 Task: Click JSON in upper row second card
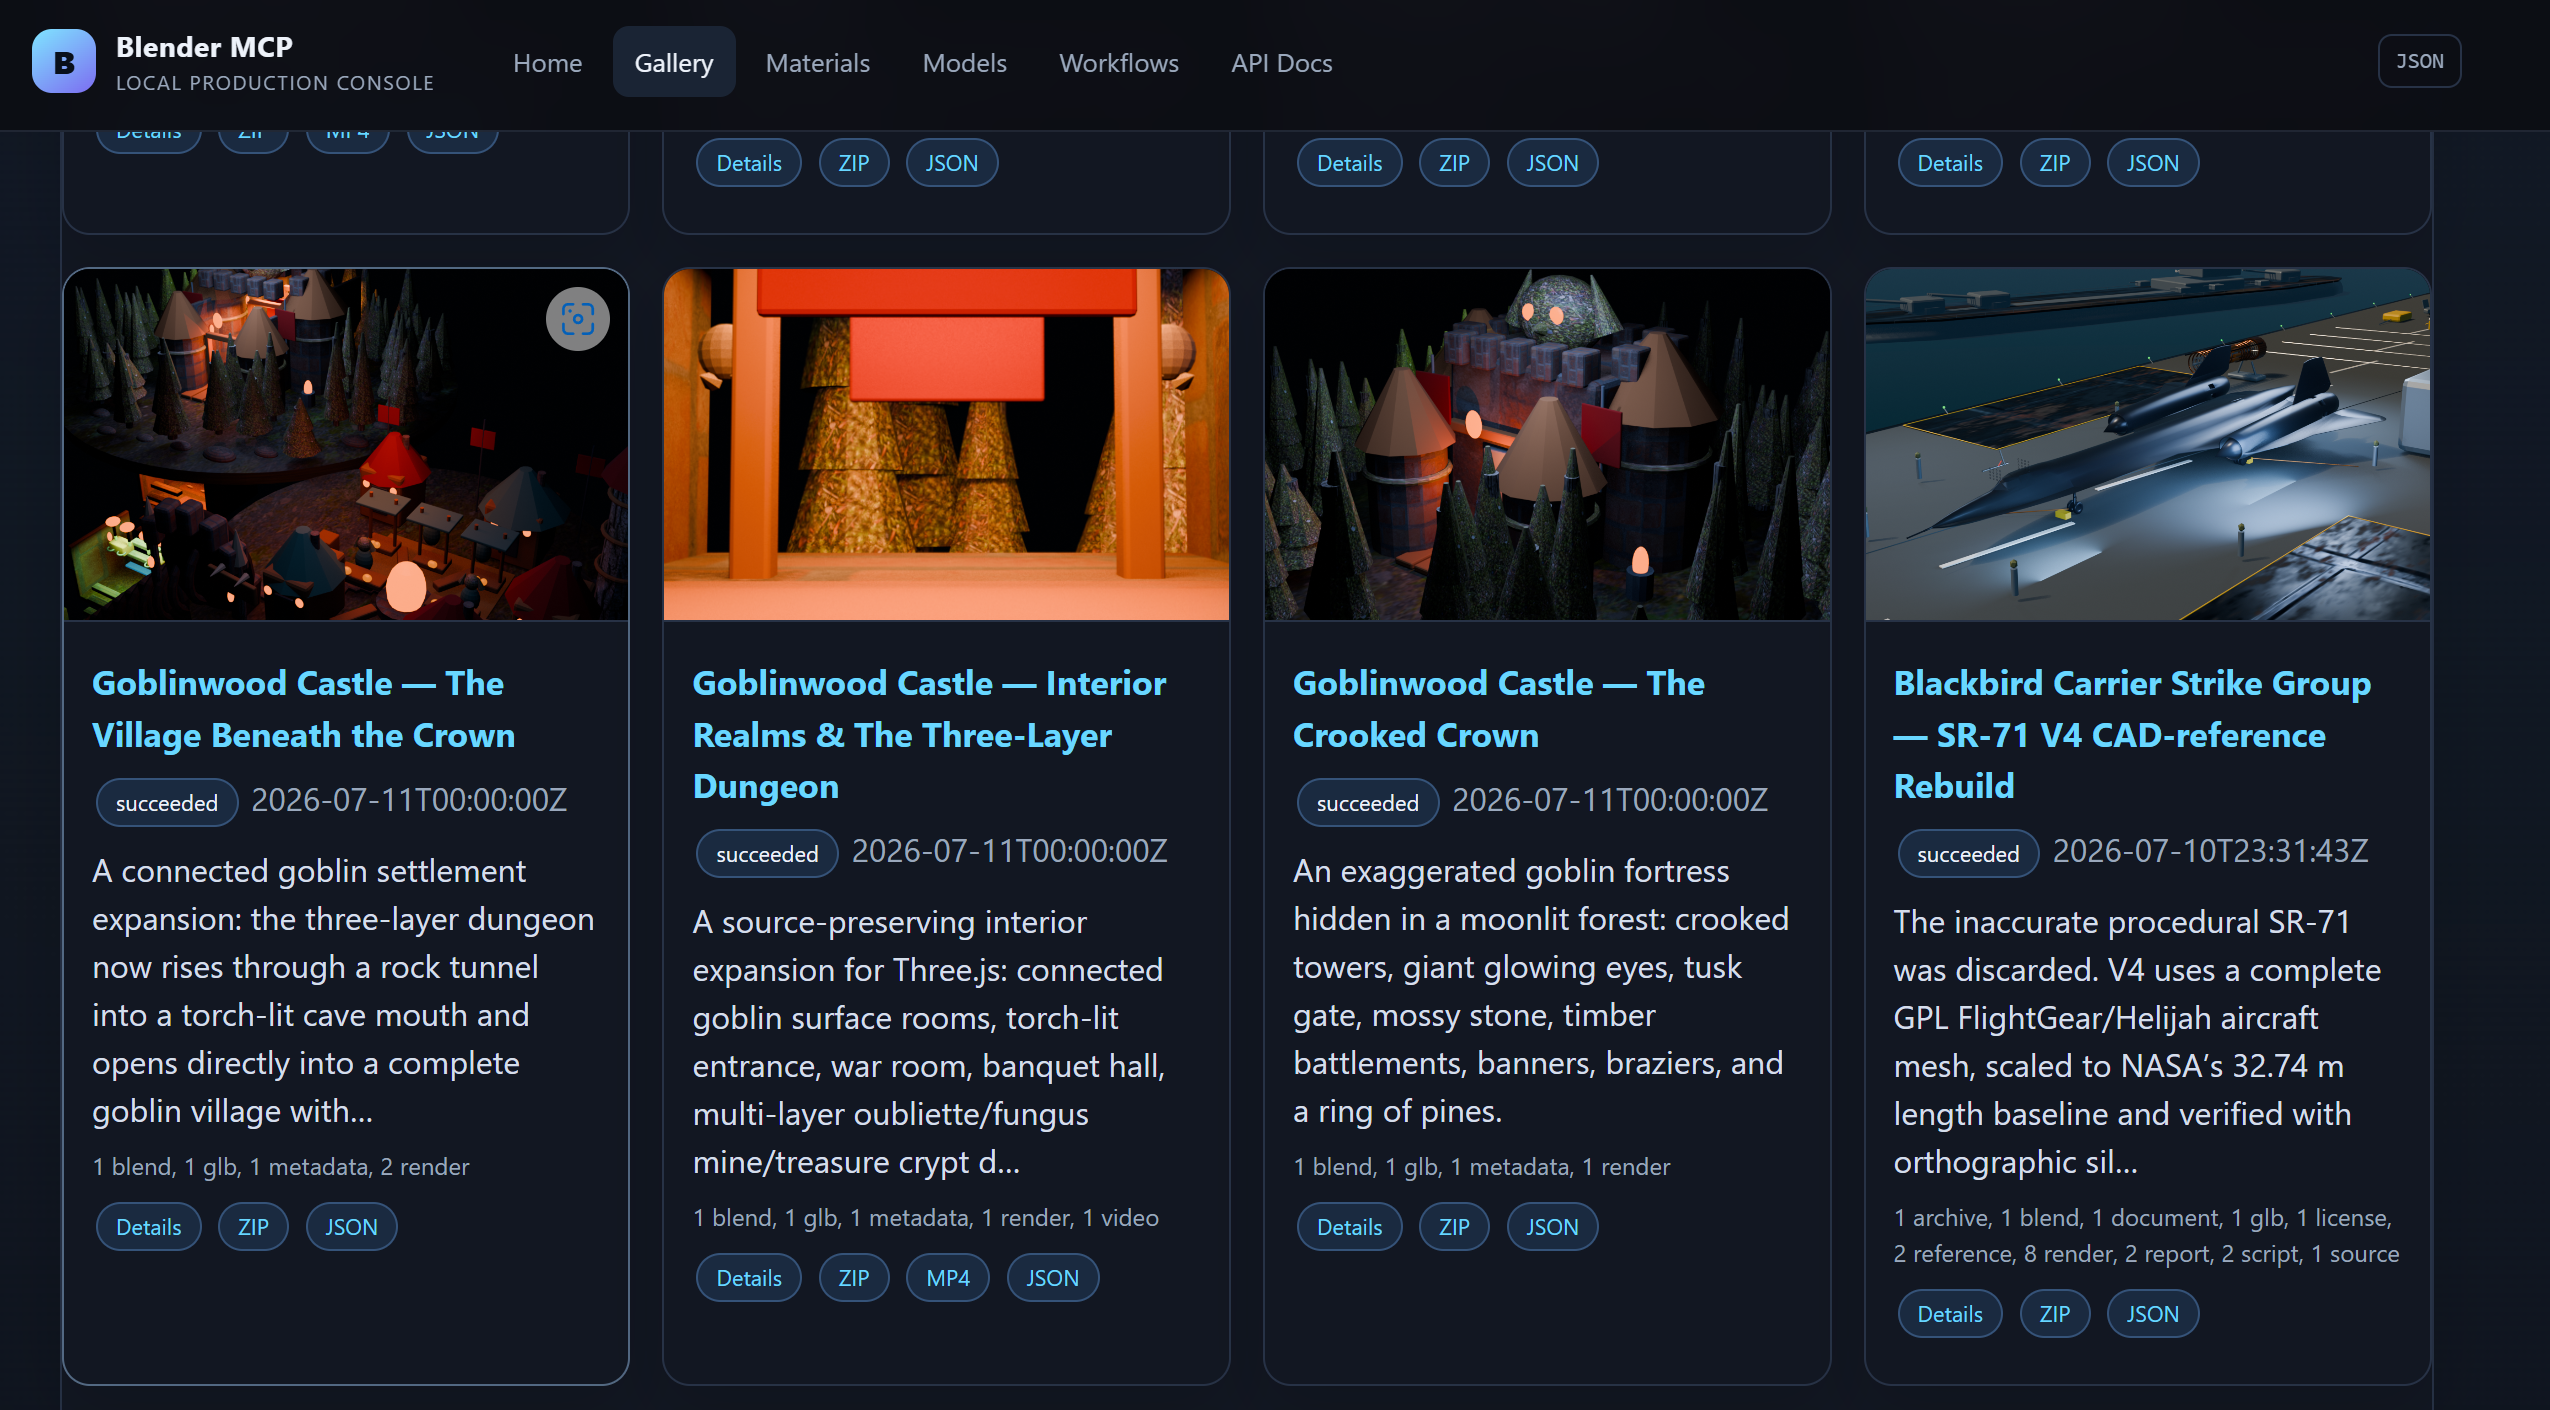[952, 163]
